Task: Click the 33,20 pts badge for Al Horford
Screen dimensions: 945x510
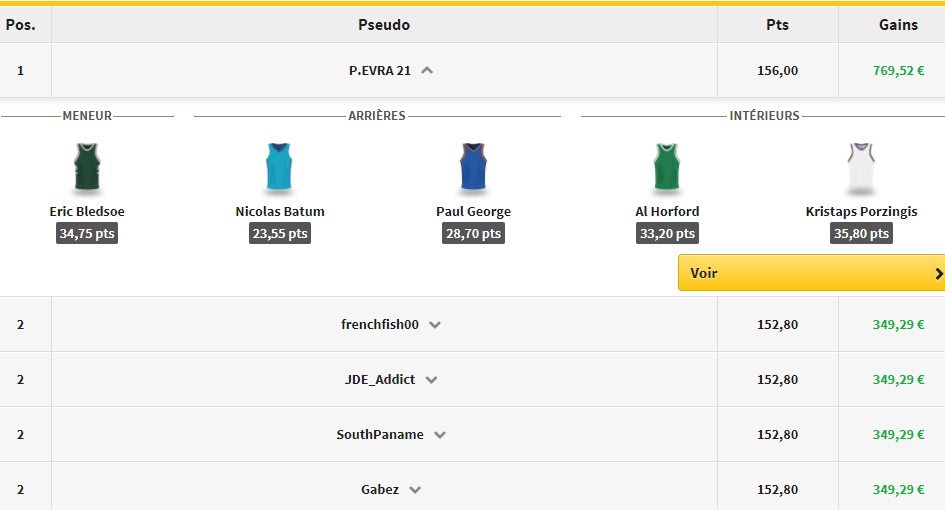Action: pos(667,234)
